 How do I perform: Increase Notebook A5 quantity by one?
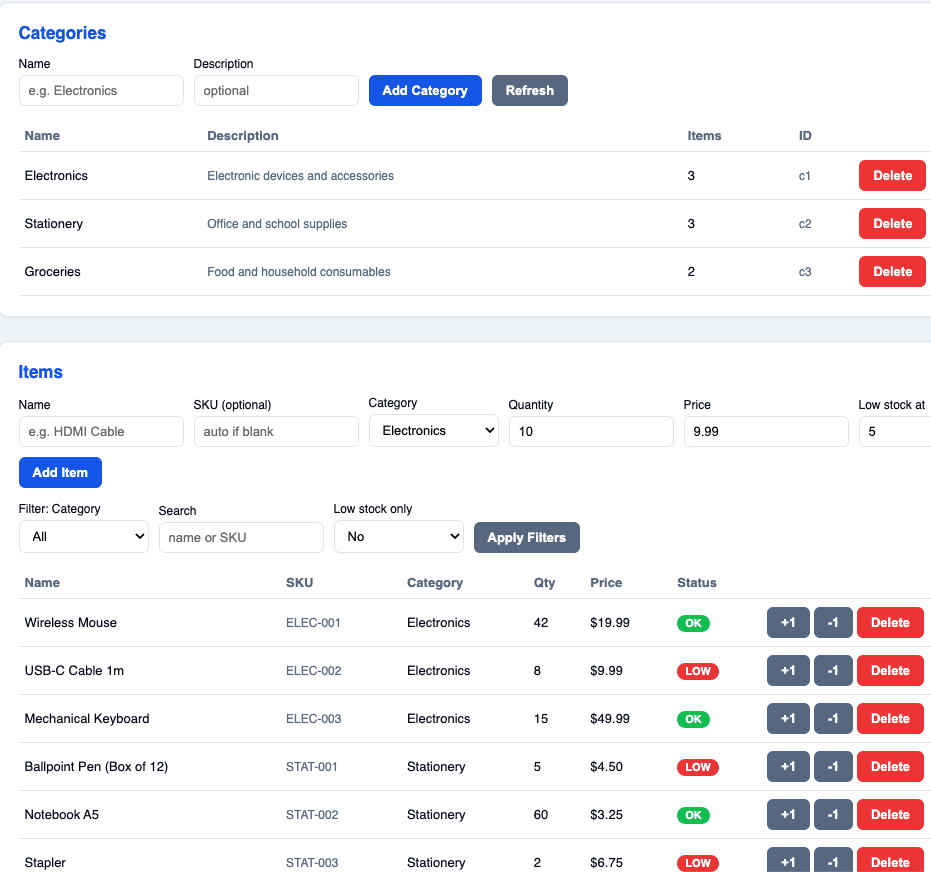pyautogui.click(x=788, y=815)
